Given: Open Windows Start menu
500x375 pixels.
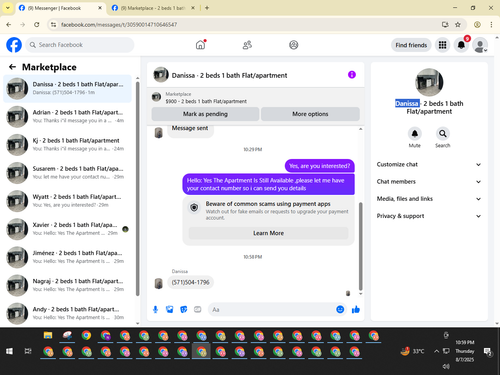Looking at the screenshot, I should pos(9,351).
